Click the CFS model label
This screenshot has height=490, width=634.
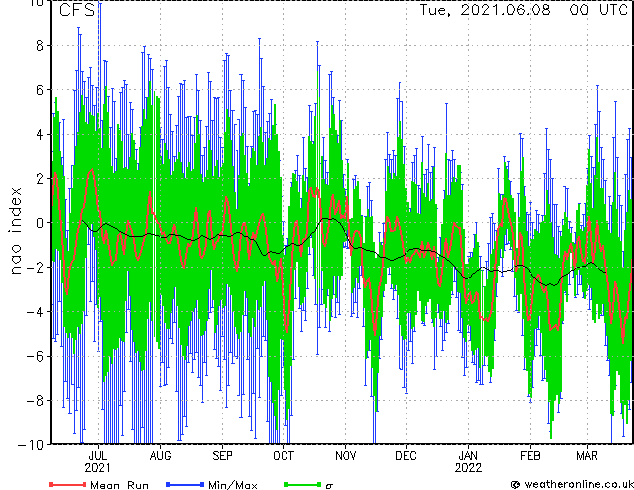77,10
